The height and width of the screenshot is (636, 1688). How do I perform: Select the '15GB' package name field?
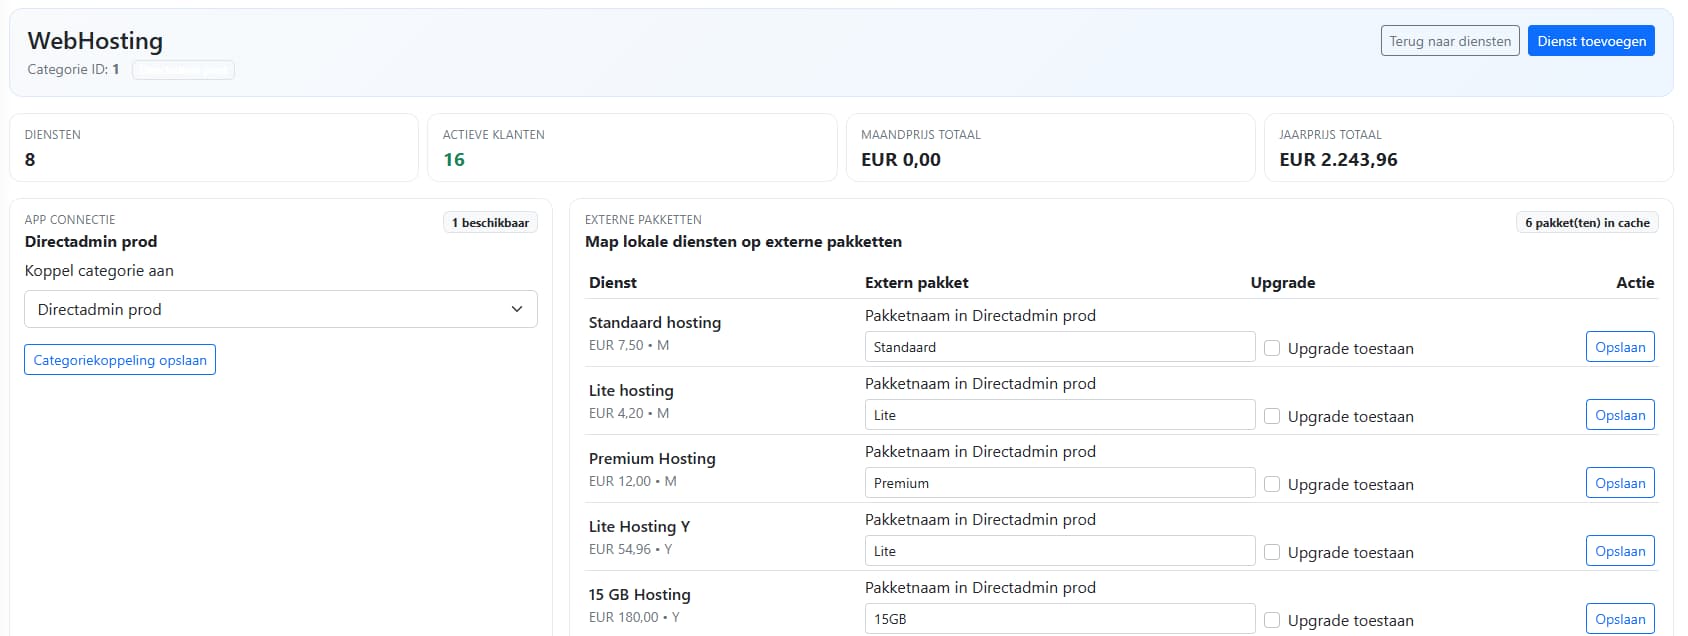click(1059, 619)
